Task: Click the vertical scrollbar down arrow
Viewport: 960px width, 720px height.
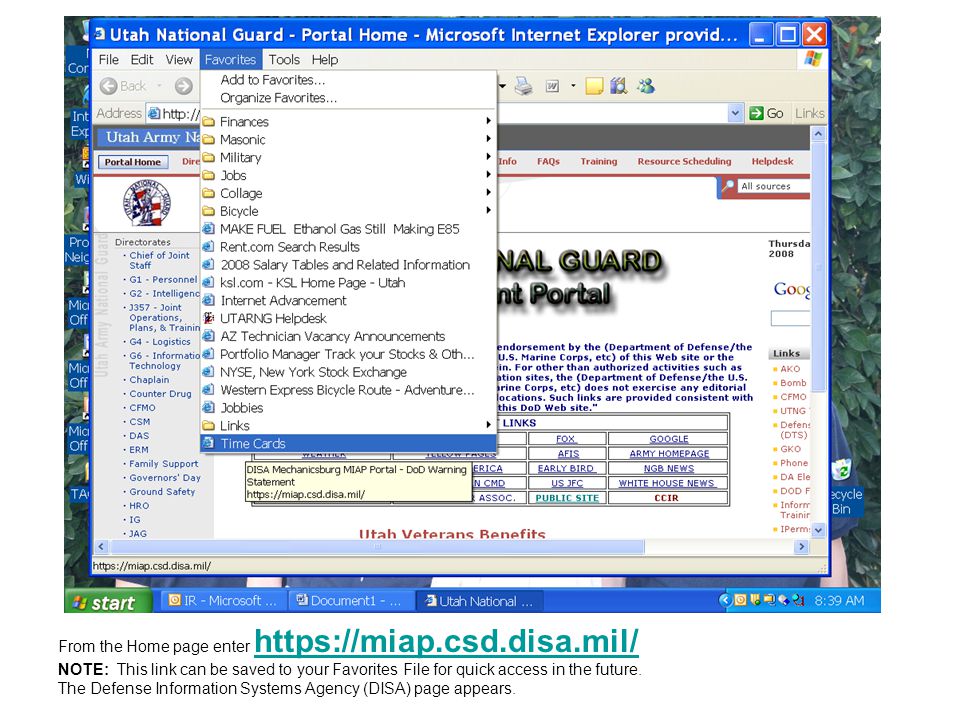Action: 819,530
